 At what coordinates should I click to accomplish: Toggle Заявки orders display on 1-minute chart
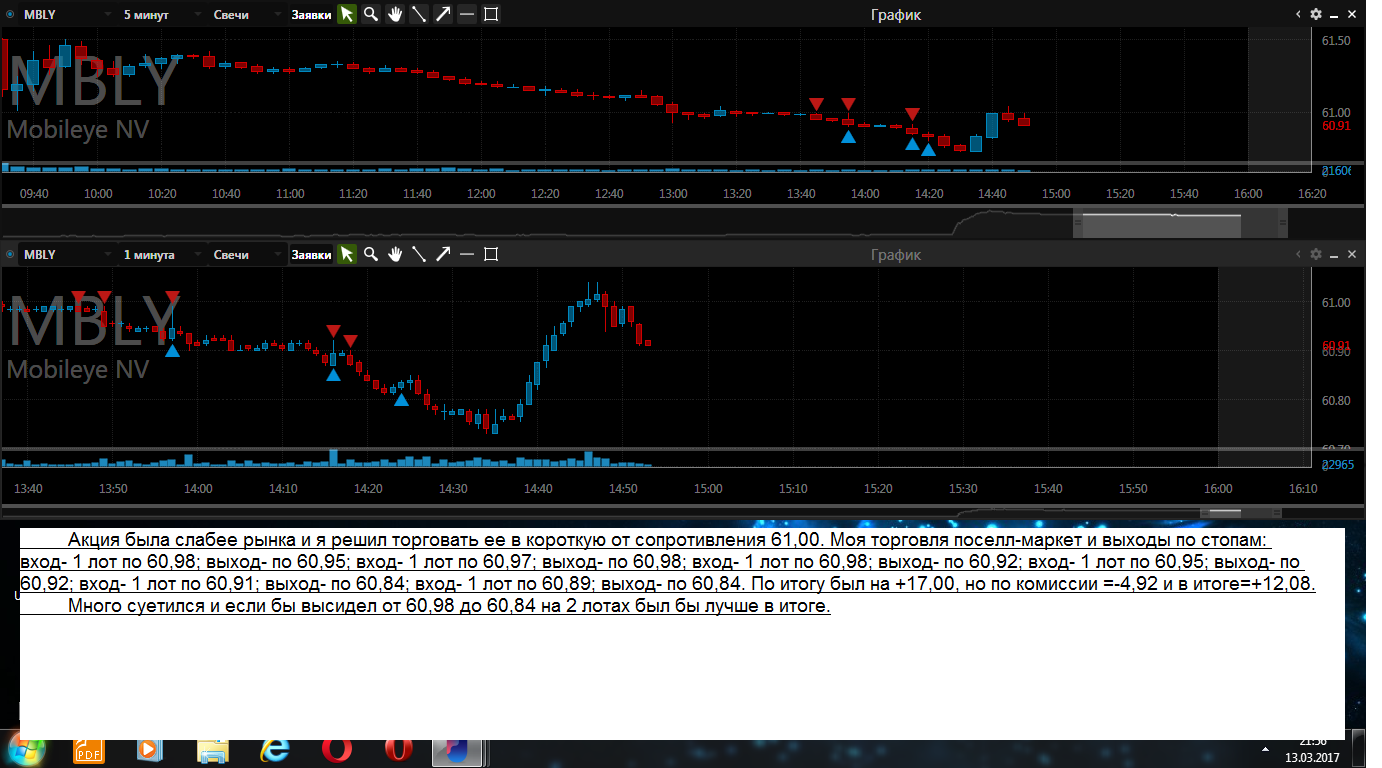point(311,254)
